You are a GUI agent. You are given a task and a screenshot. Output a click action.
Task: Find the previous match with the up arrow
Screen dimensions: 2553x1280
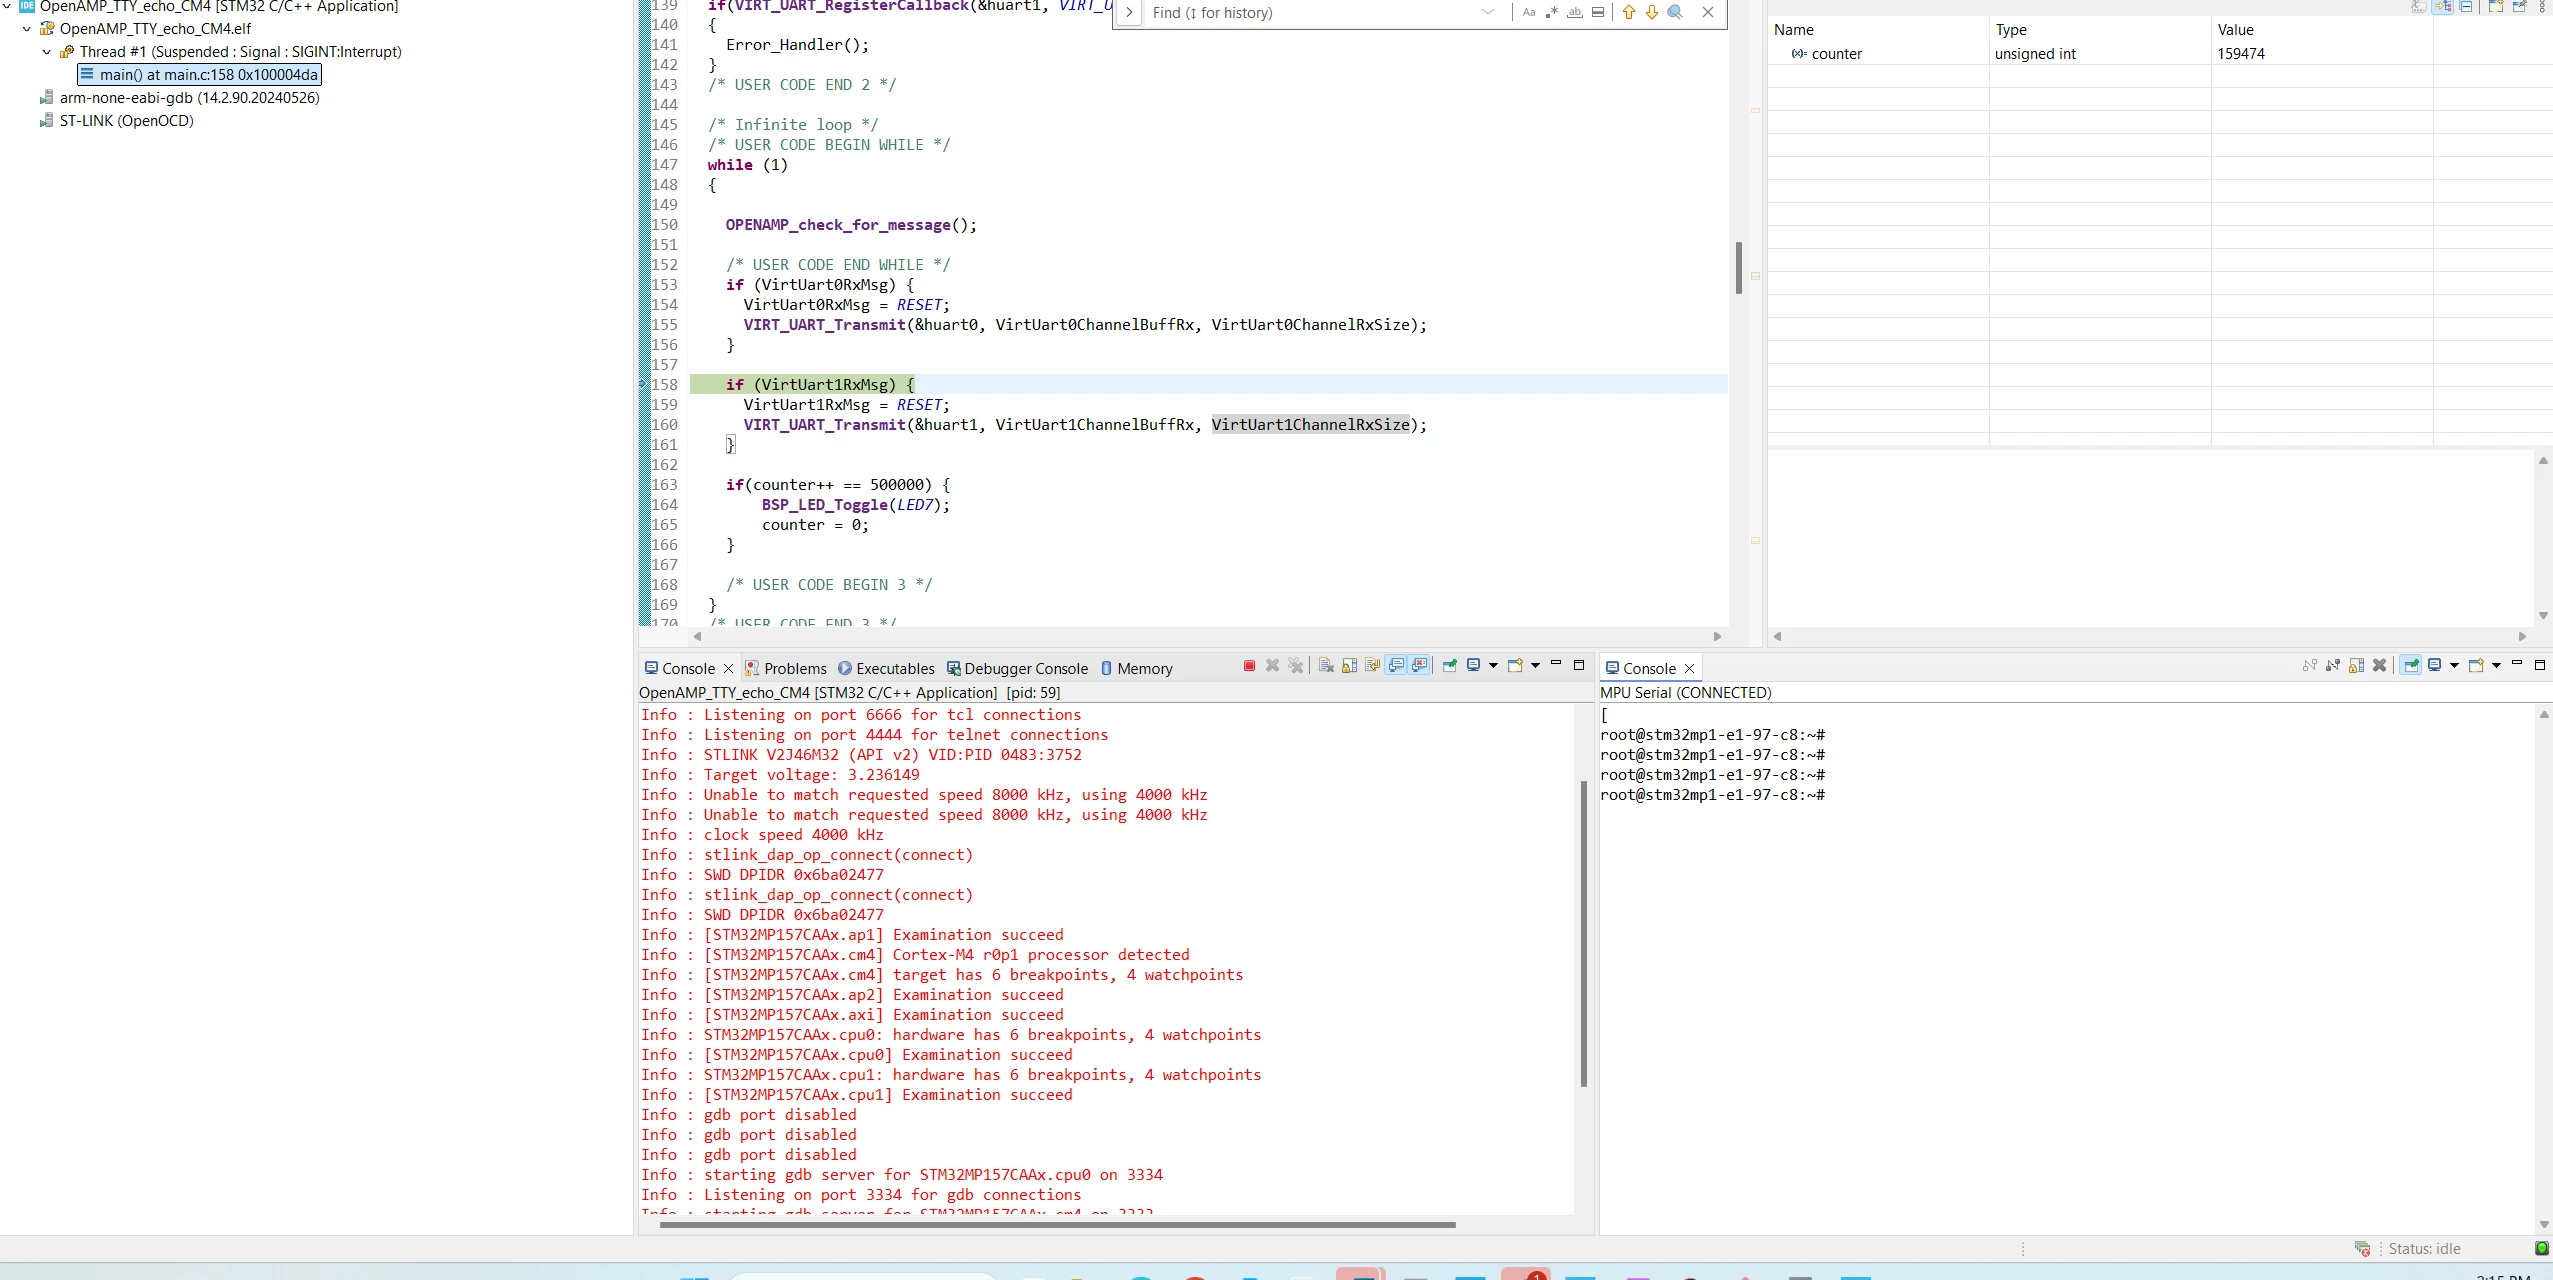pos(1629,13)
